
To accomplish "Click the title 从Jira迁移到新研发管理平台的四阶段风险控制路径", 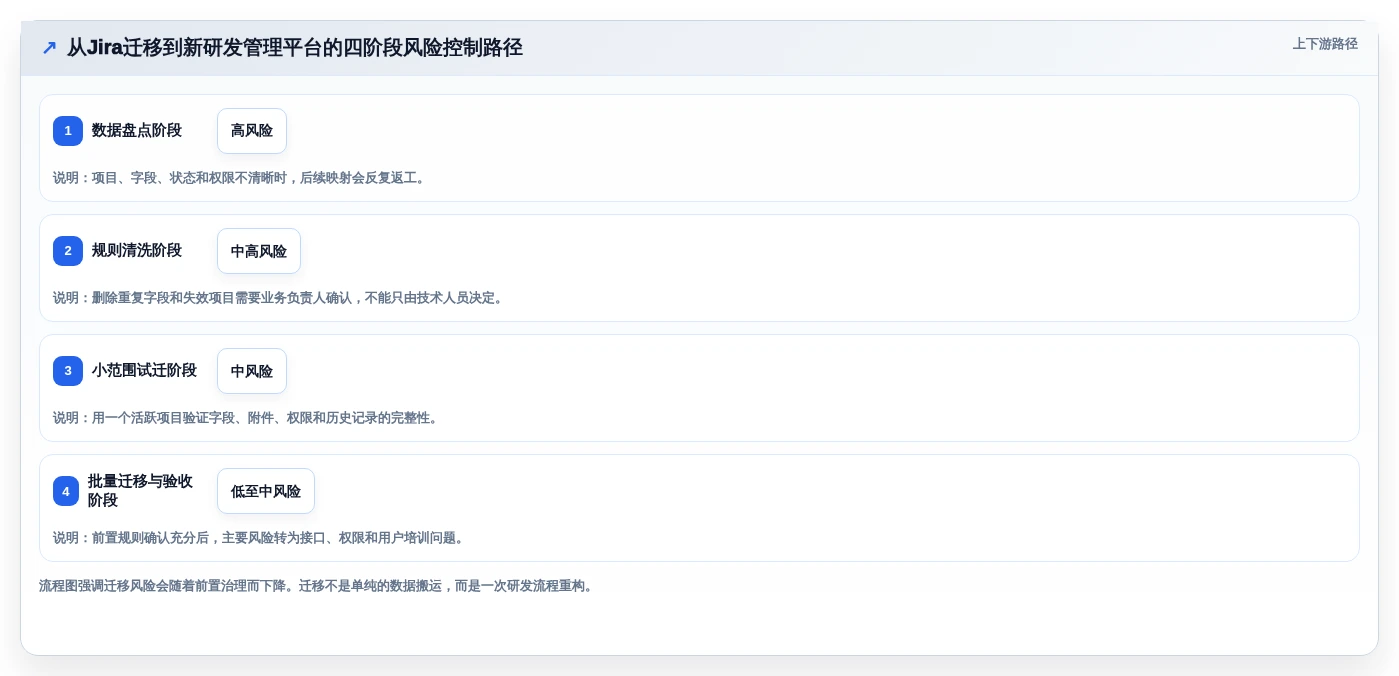I will (295, 48).
